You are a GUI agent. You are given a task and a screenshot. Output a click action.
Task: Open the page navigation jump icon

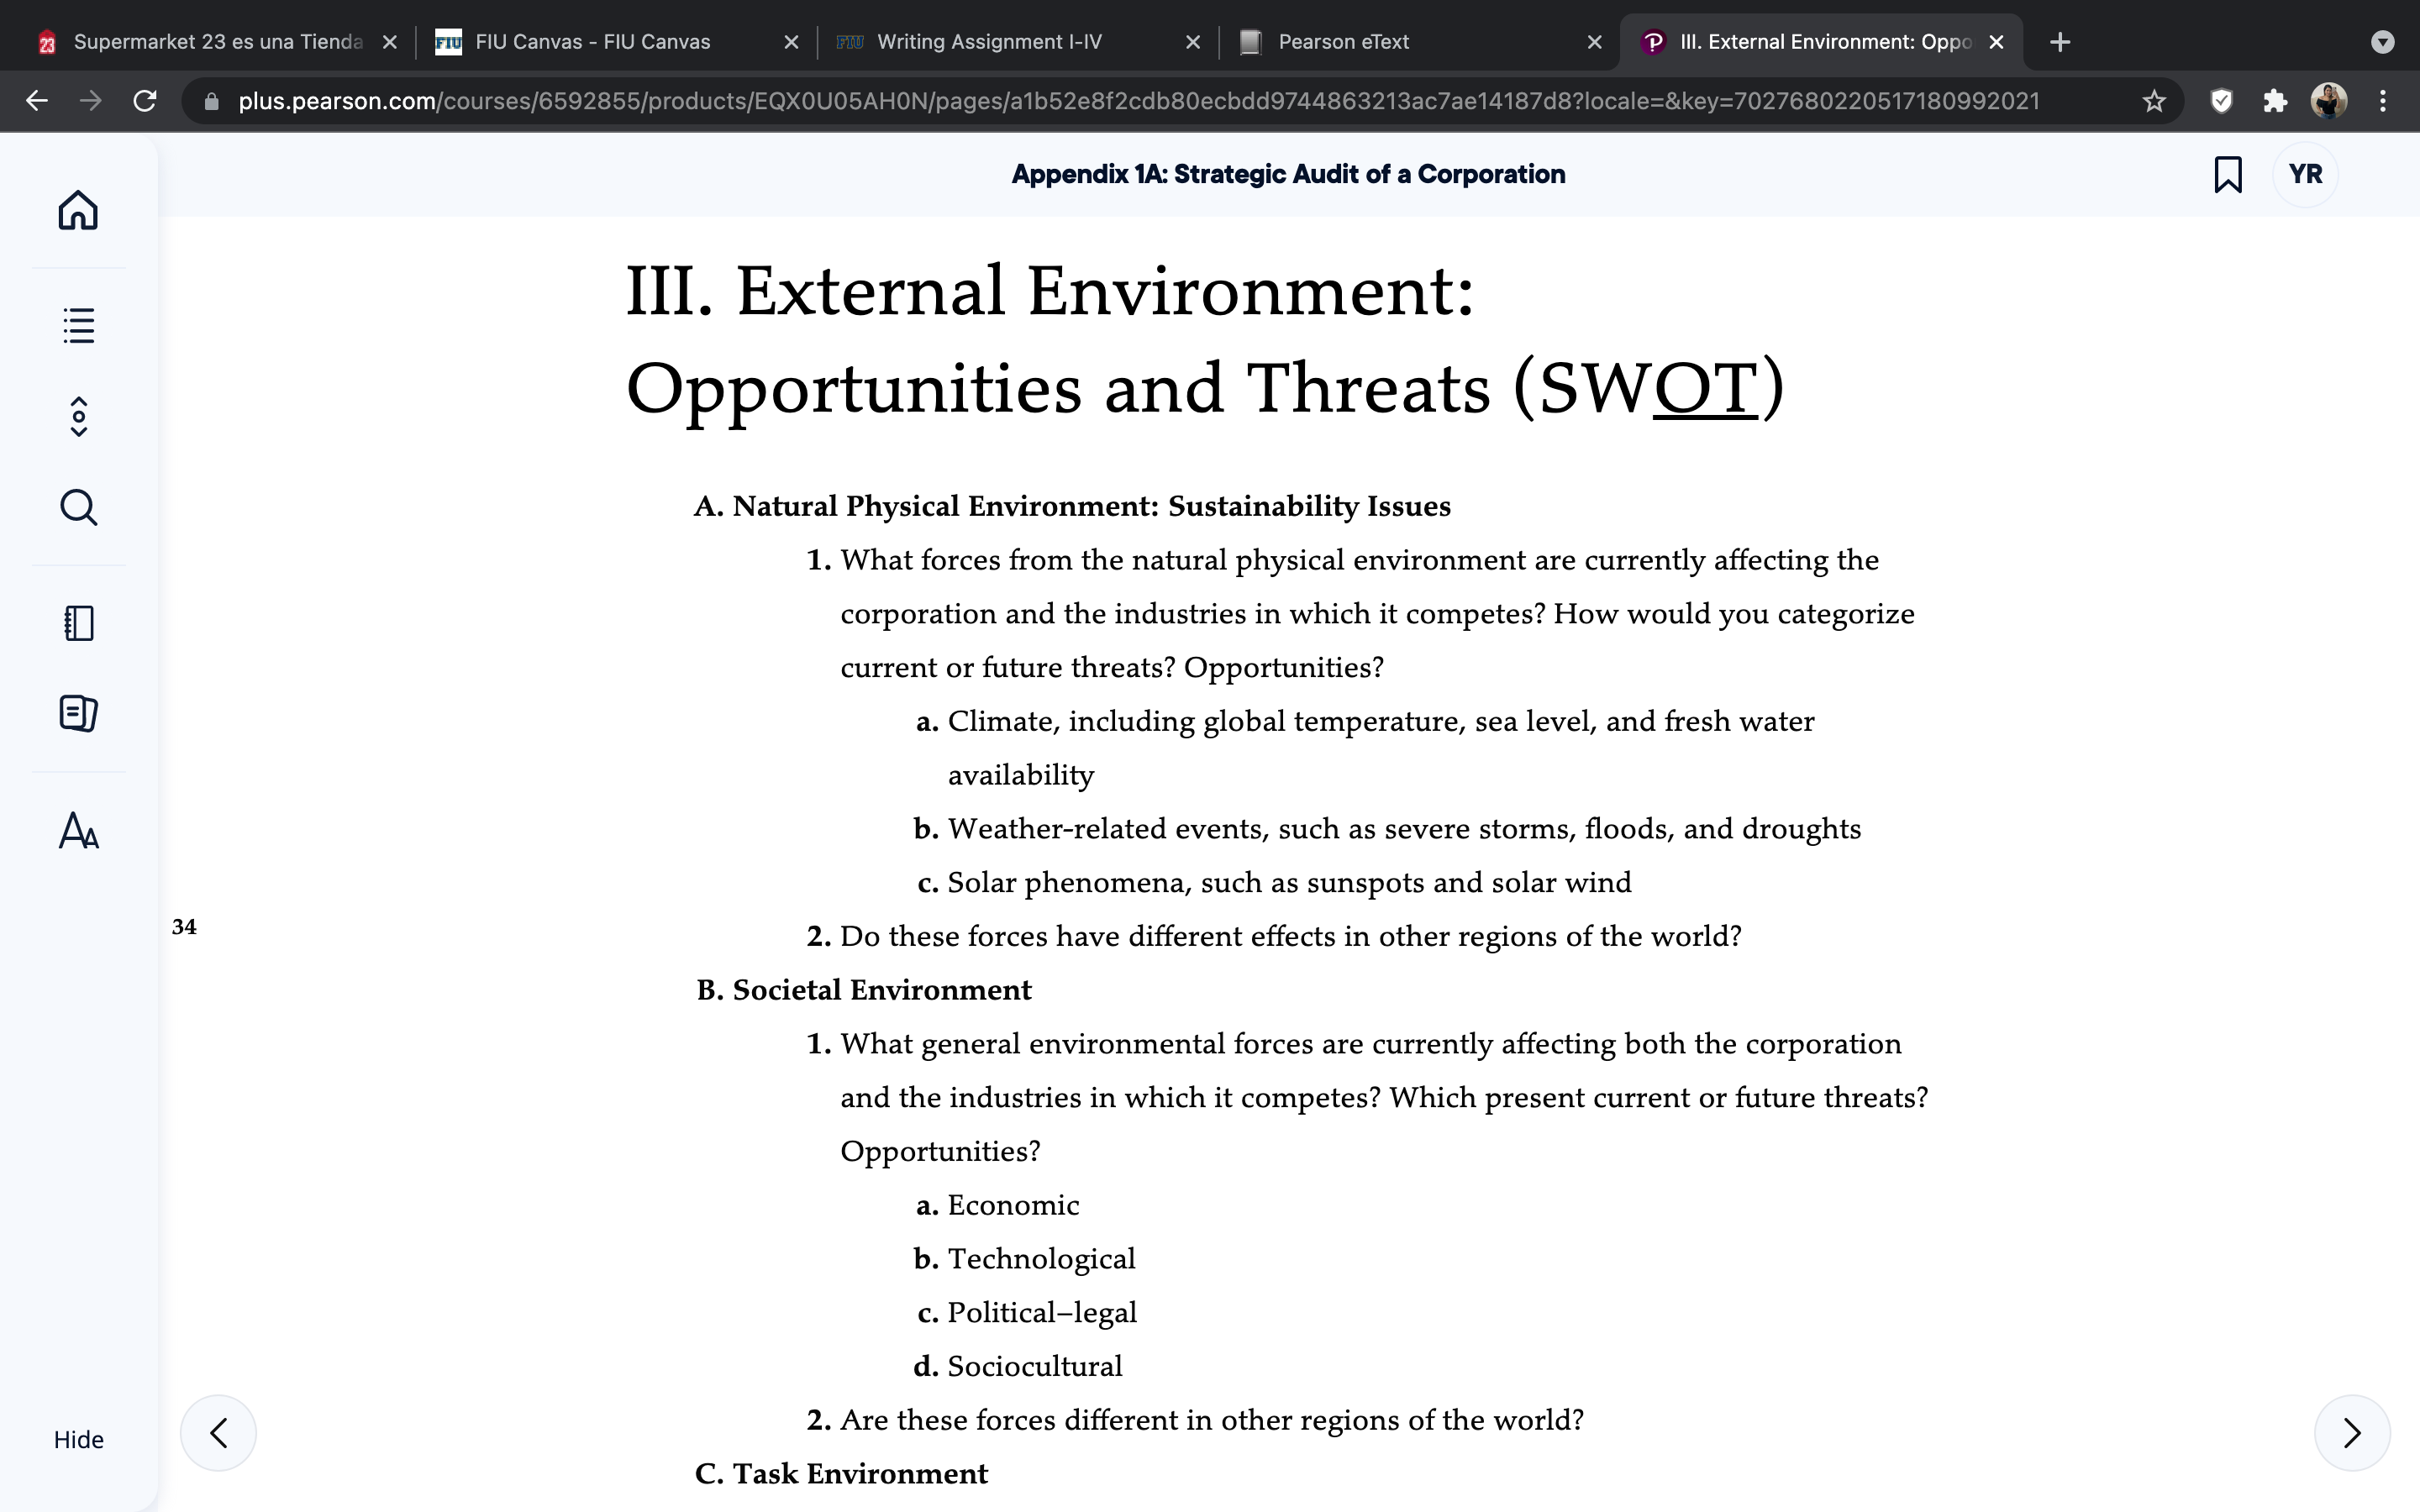click(x=78, y=416)
